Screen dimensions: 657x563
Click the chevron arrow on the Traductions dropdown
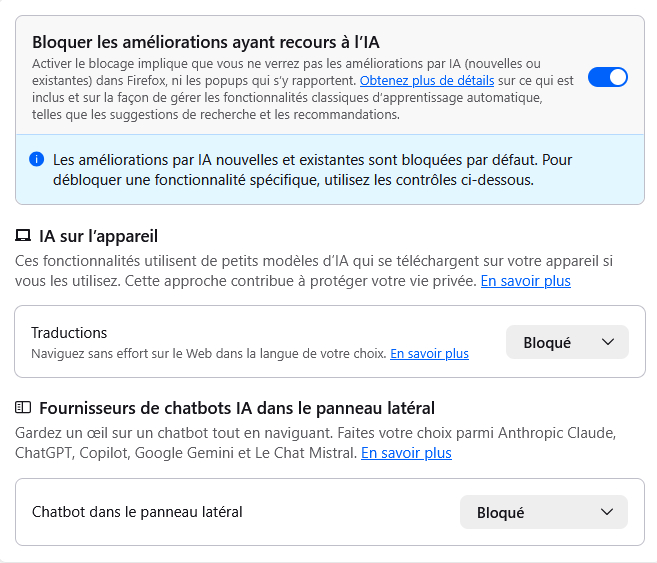(x=608, y=342)
